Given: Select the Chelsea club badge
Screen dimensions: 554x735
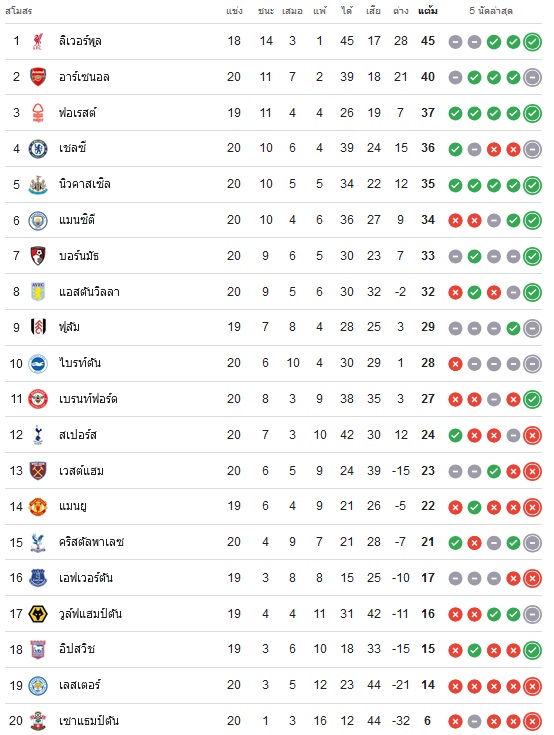Looking at the screenshot, I should coord(38,149).
